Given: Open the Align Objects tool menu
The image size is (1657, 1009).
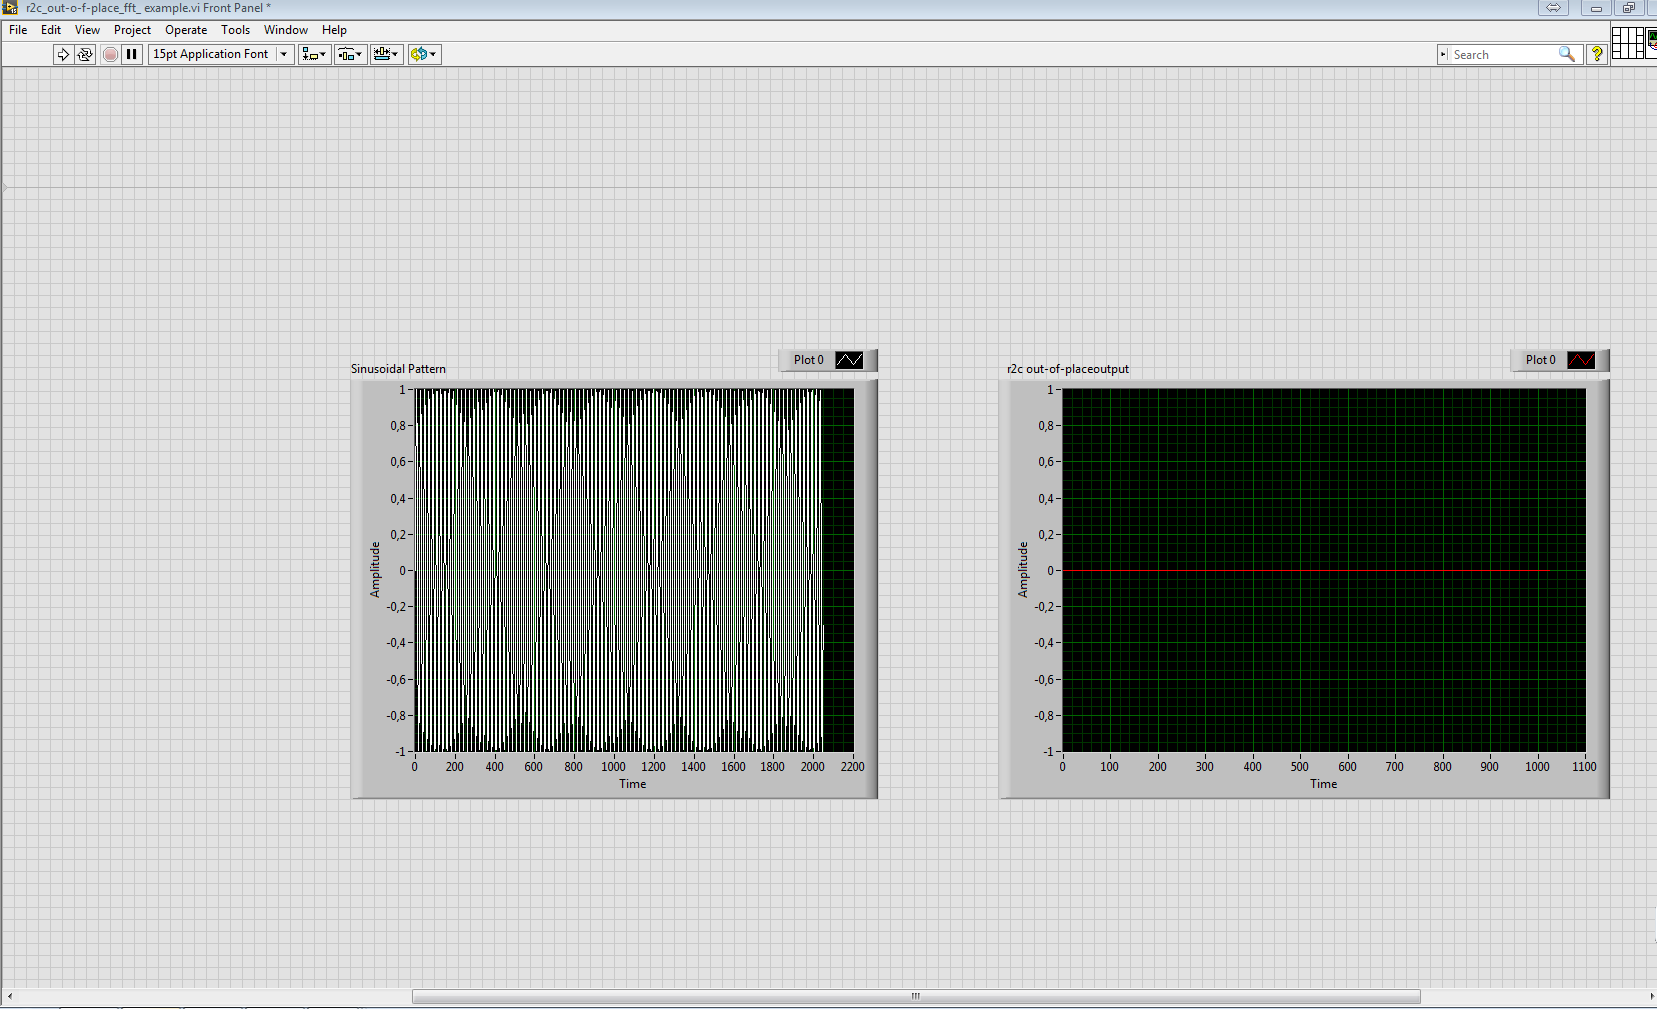Looking at the screenshot, I should pos(314,54).
